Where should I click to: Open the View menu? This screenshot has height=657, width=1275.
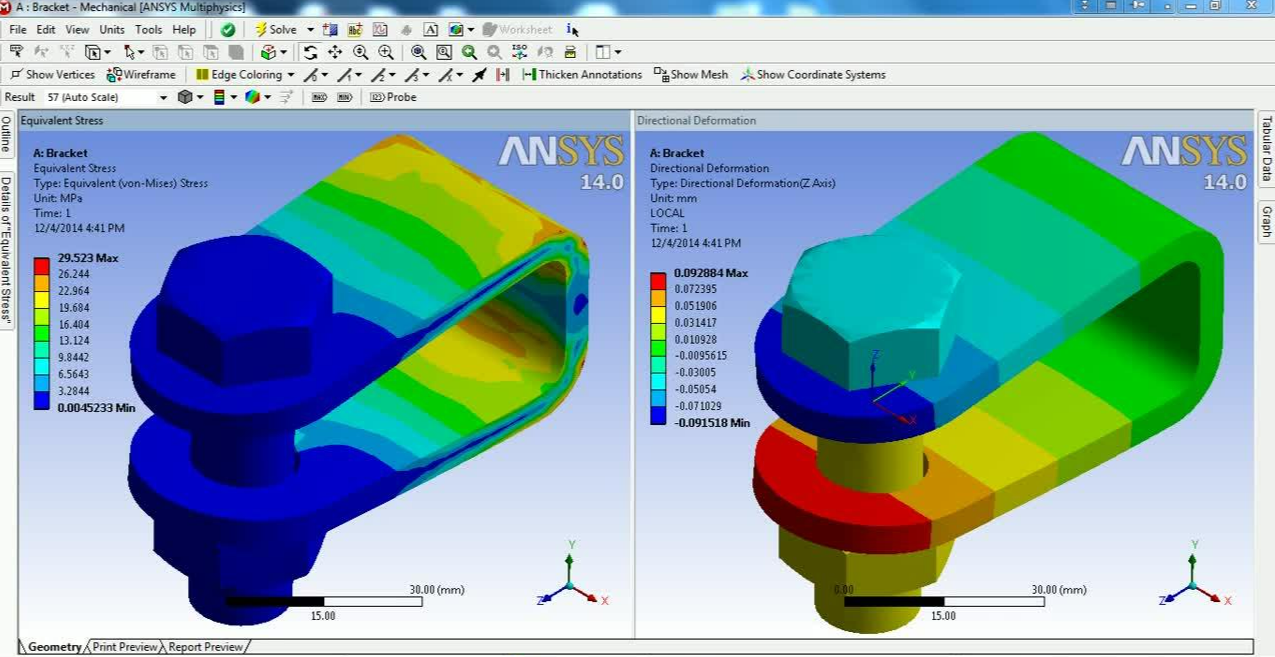[77, 30]
